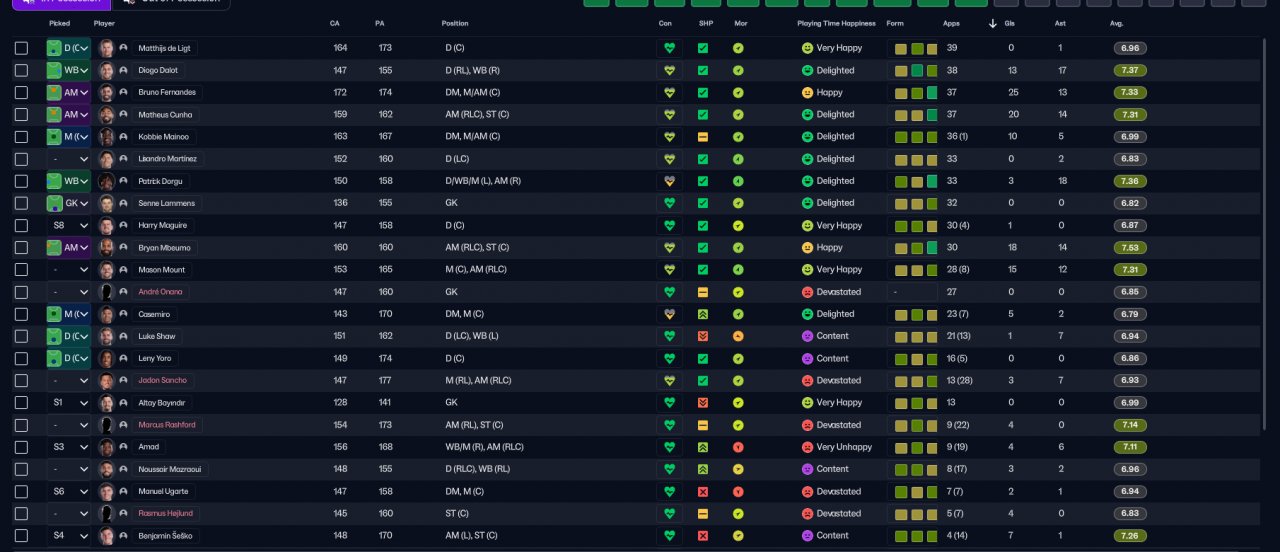This screenshot has width=1280, height=552.
Task: Open Casemiro's player profile link
Action: (153, 314)
